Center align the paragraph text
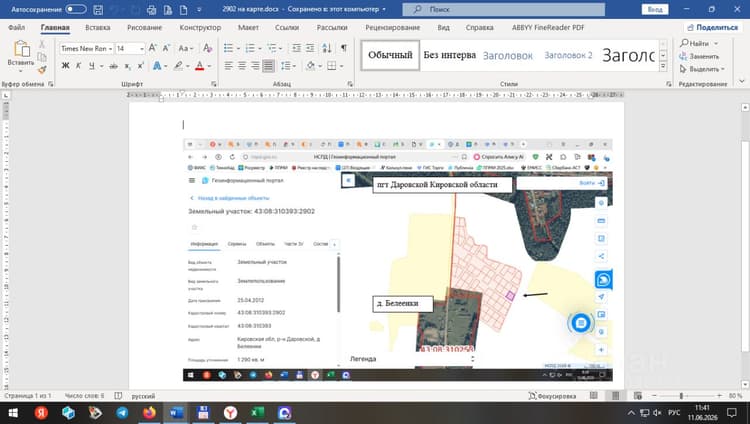 (242, 66)
